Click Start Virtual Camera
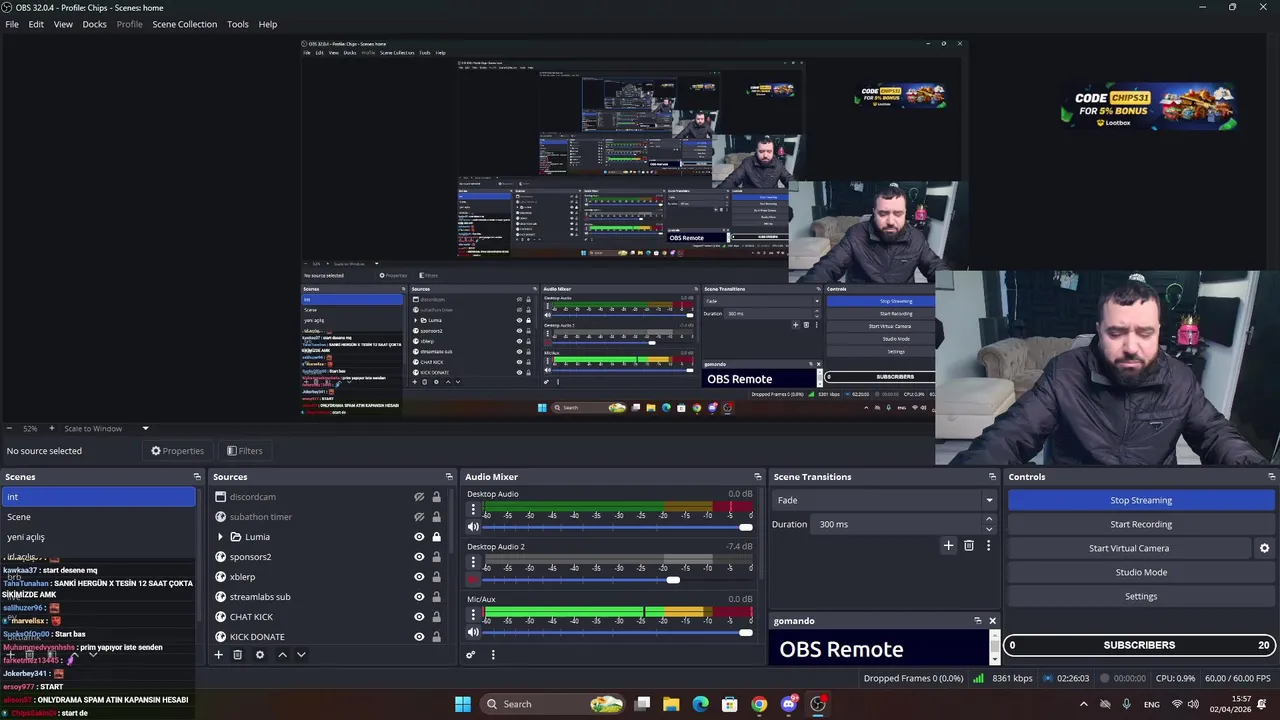The width and height of the screenshot is (1280, 720). click(x=1128, y=548)
